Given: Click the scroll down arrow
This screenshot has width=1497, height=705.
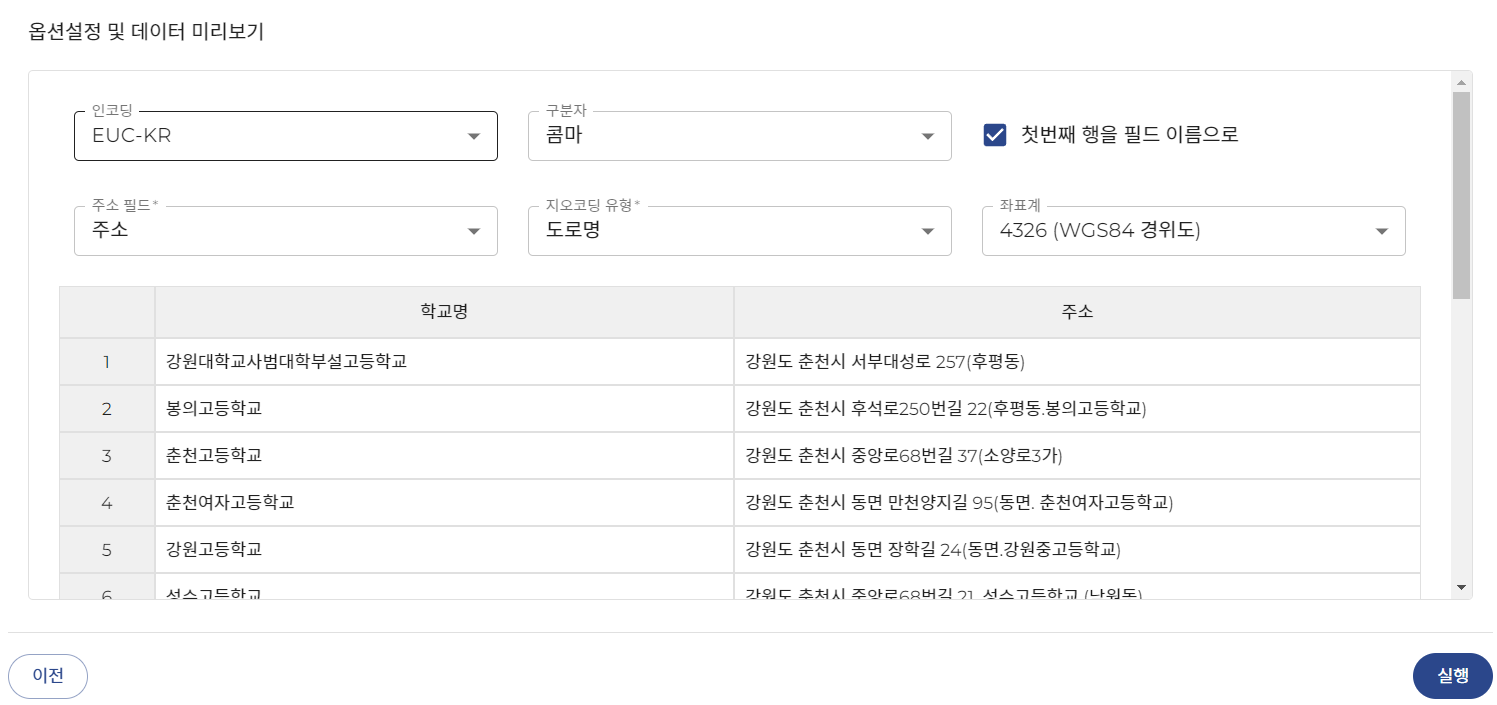Looking at the screenshot, I should pos(1461,587).
